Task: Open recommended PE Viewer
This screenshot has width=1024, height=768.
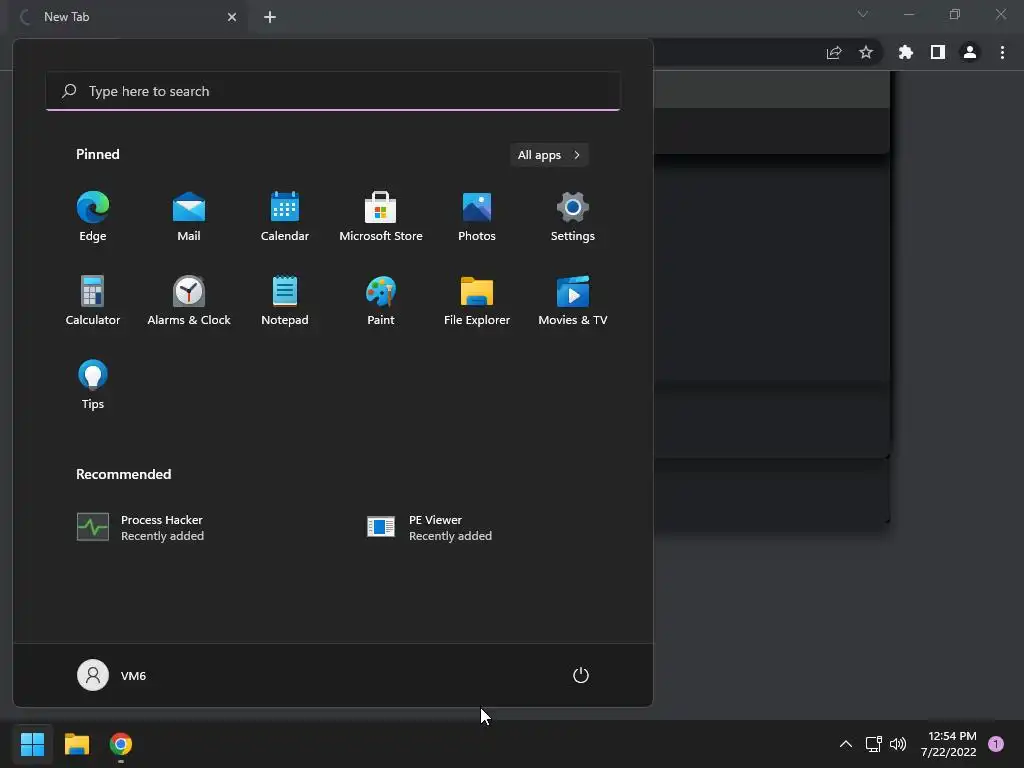Action: tap(429, 528)
